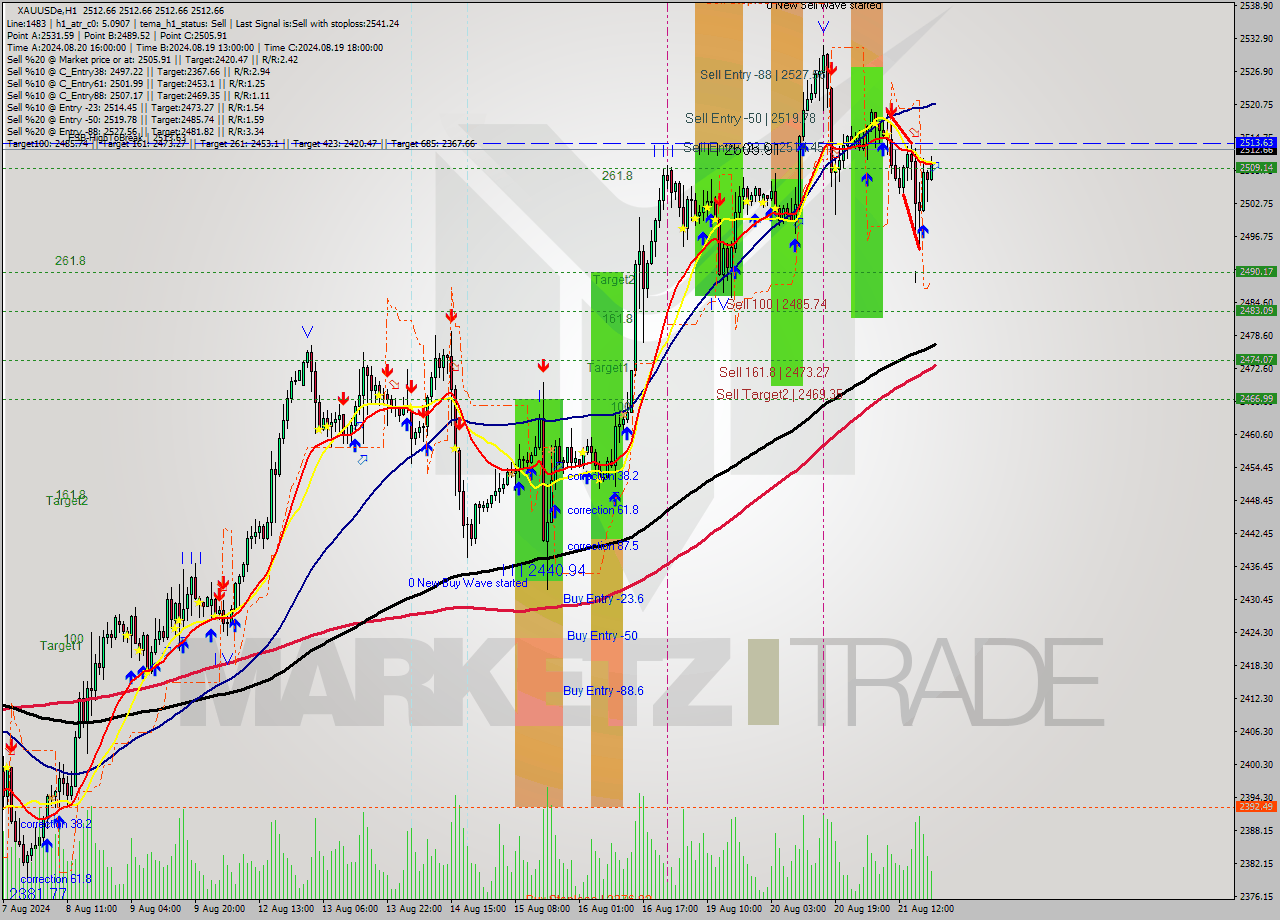The width and height of the screenshot is (1280, 920).
Task: Click the green 2490.17 level tag
Action: coord(1256,271)
